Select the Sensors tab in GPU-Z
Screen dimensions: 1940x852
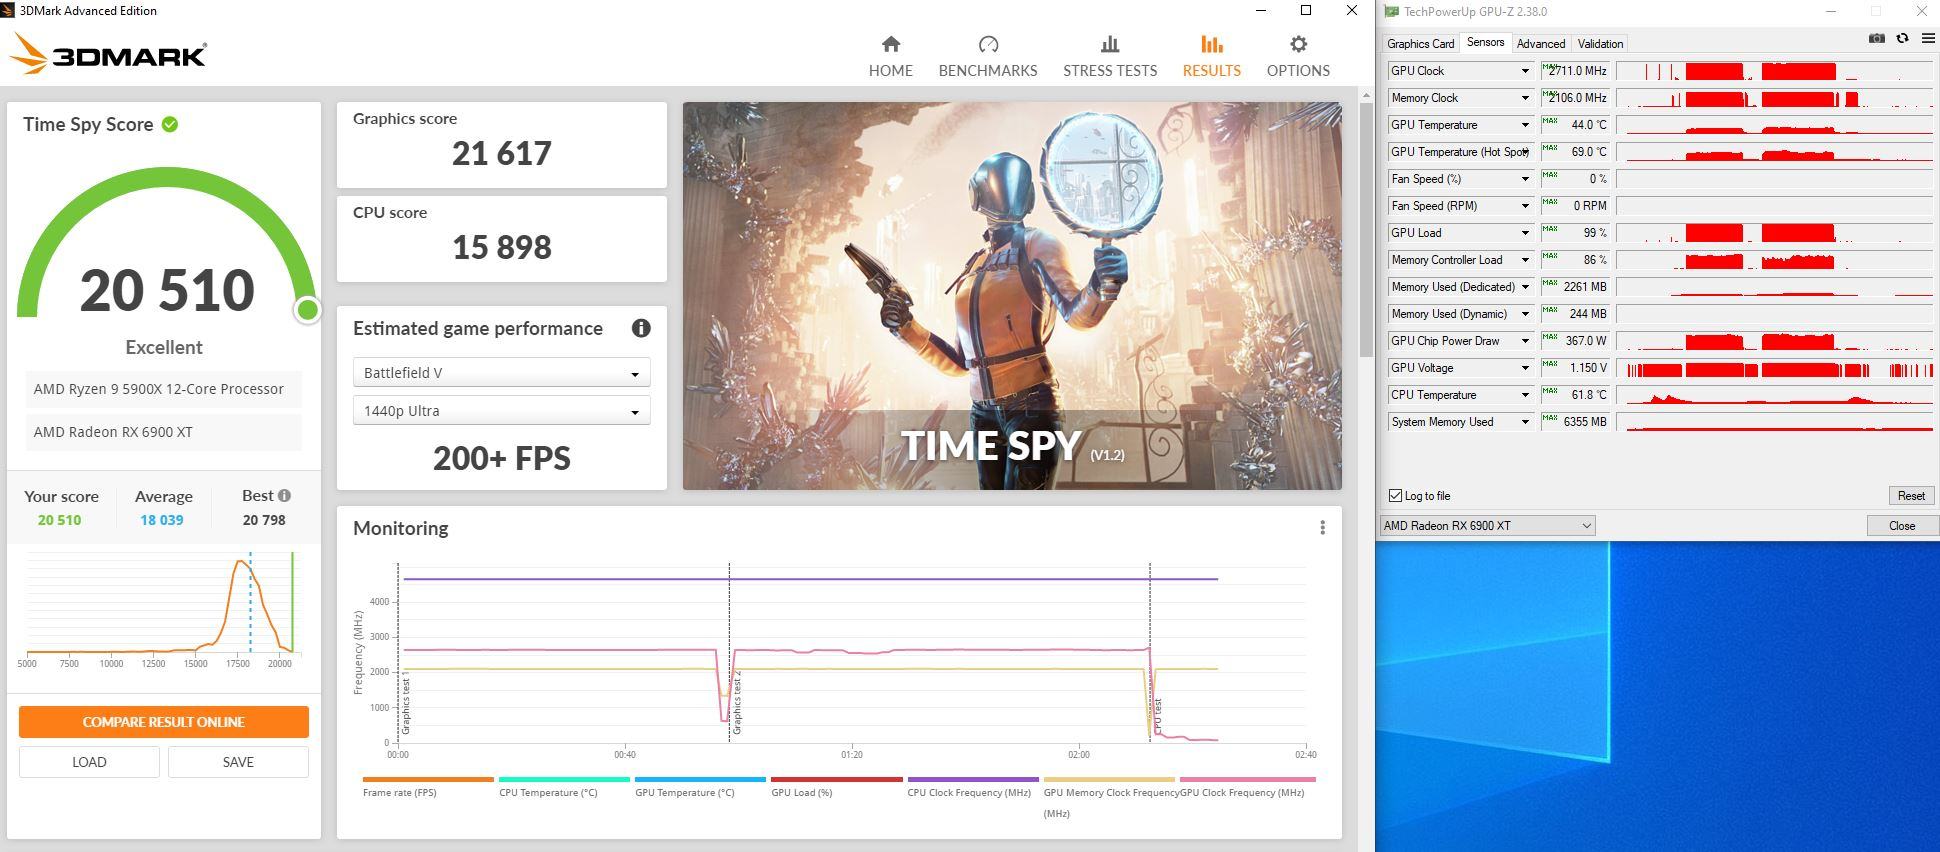(x=1485, y=42)
